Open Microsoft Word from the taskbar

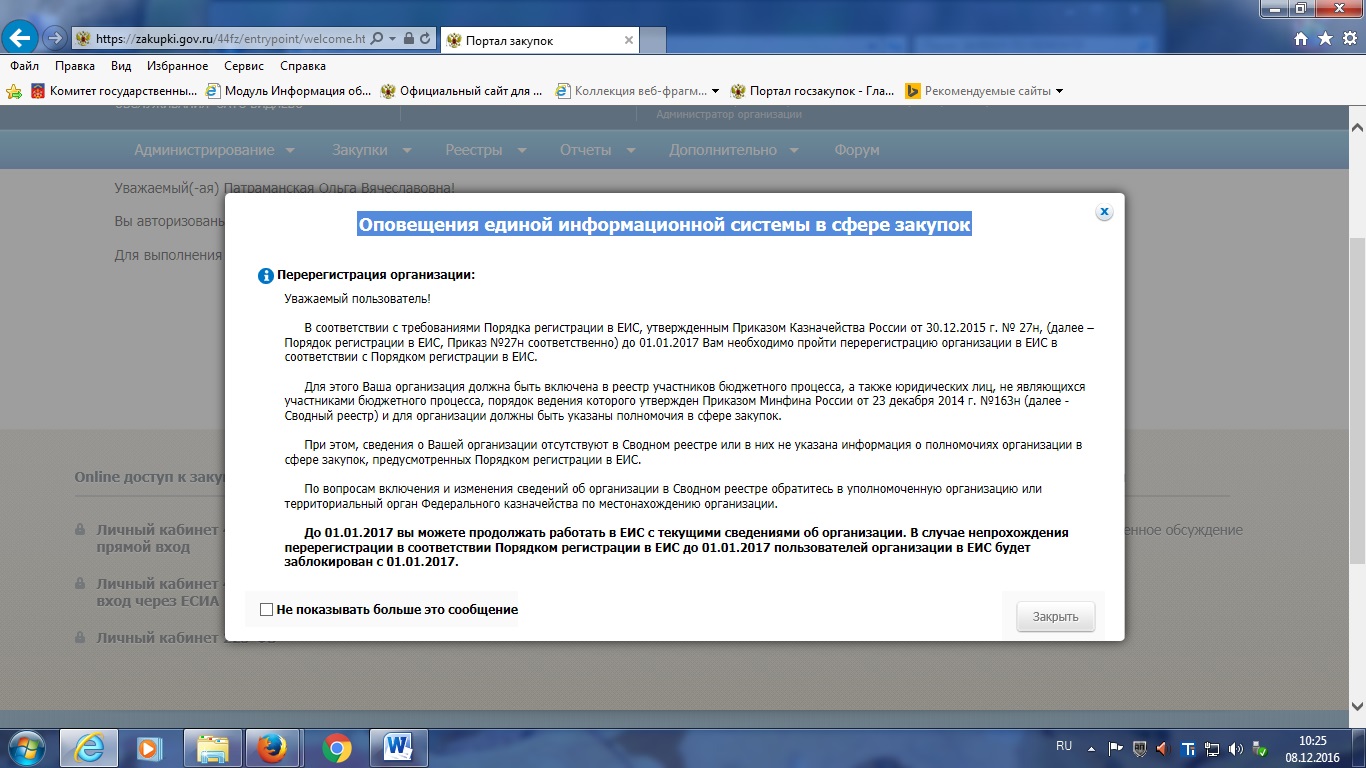(x=399, y=747)
